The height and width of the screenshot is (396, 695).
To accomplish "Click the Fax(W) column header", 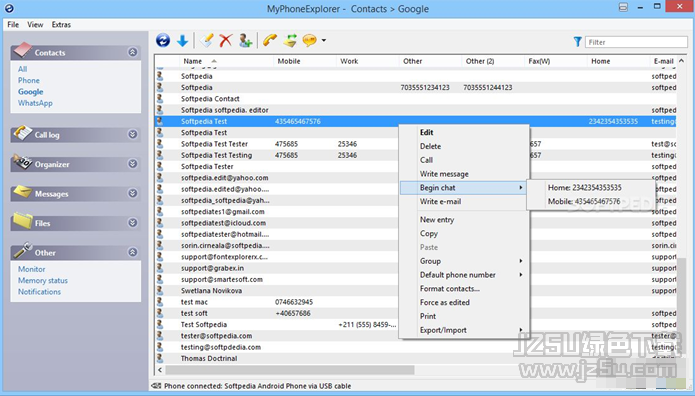I will [x=556, y=61].
